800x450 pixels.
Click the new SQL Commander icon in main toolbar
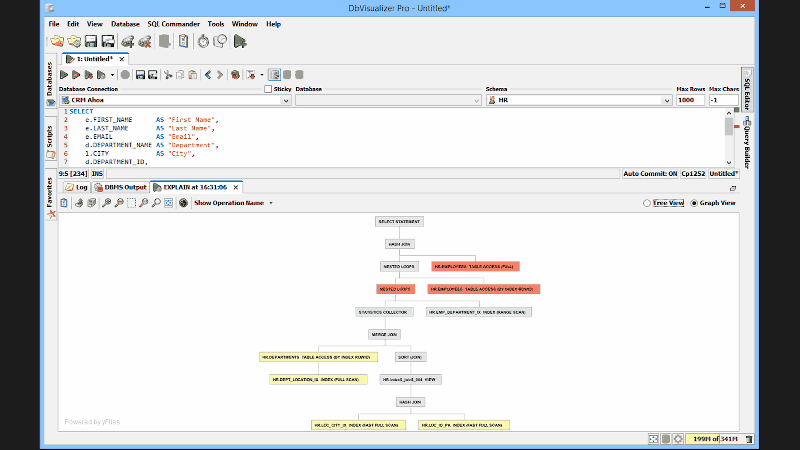pos(240,41)
